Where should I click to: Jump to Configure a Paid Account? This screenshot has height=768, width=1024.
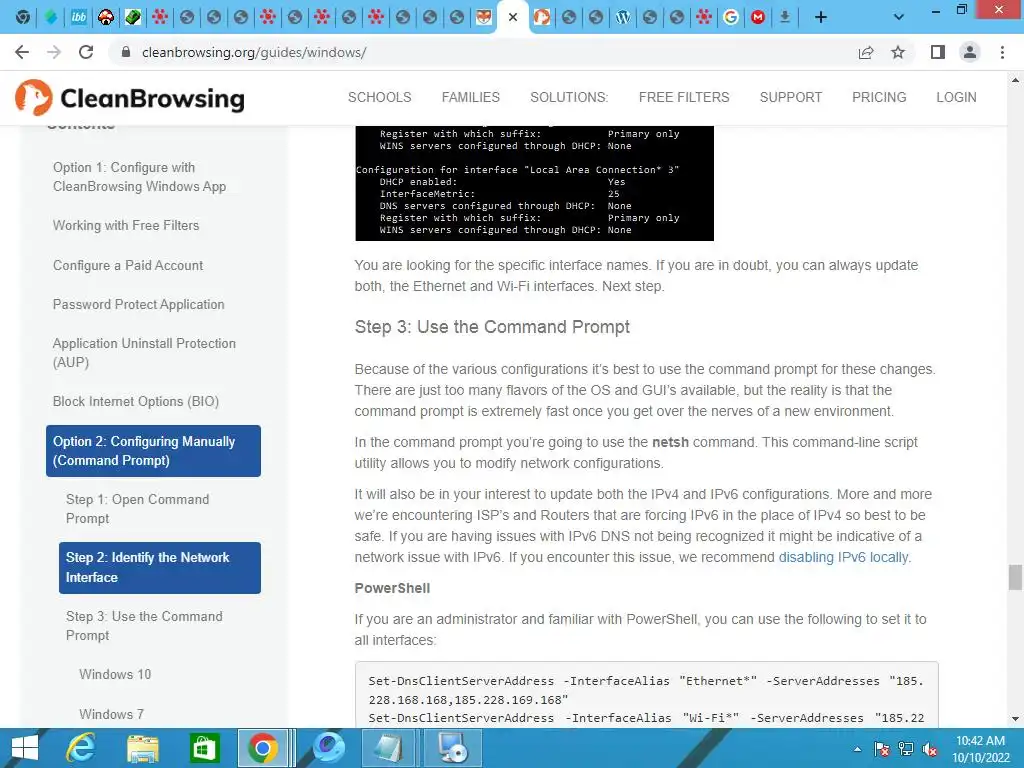[x=128, y=265]
